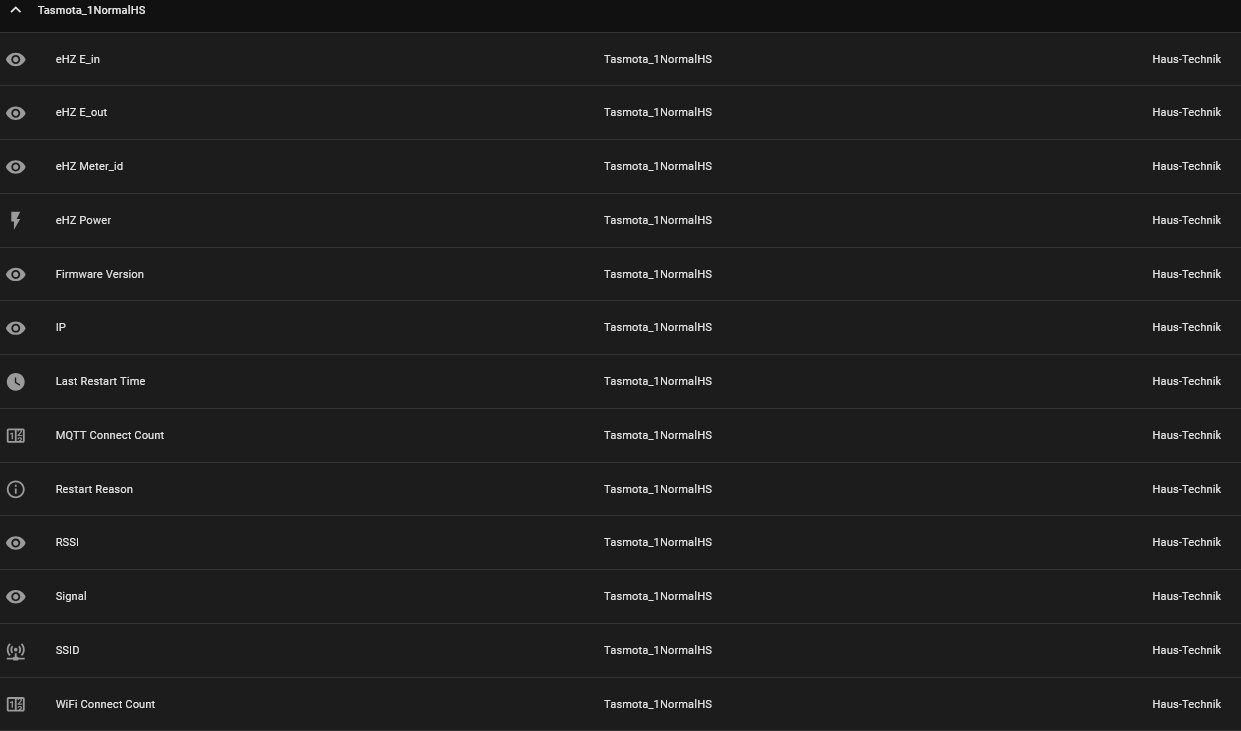
Task: Open the IP entity entry
Action: [x=61, y=327]
